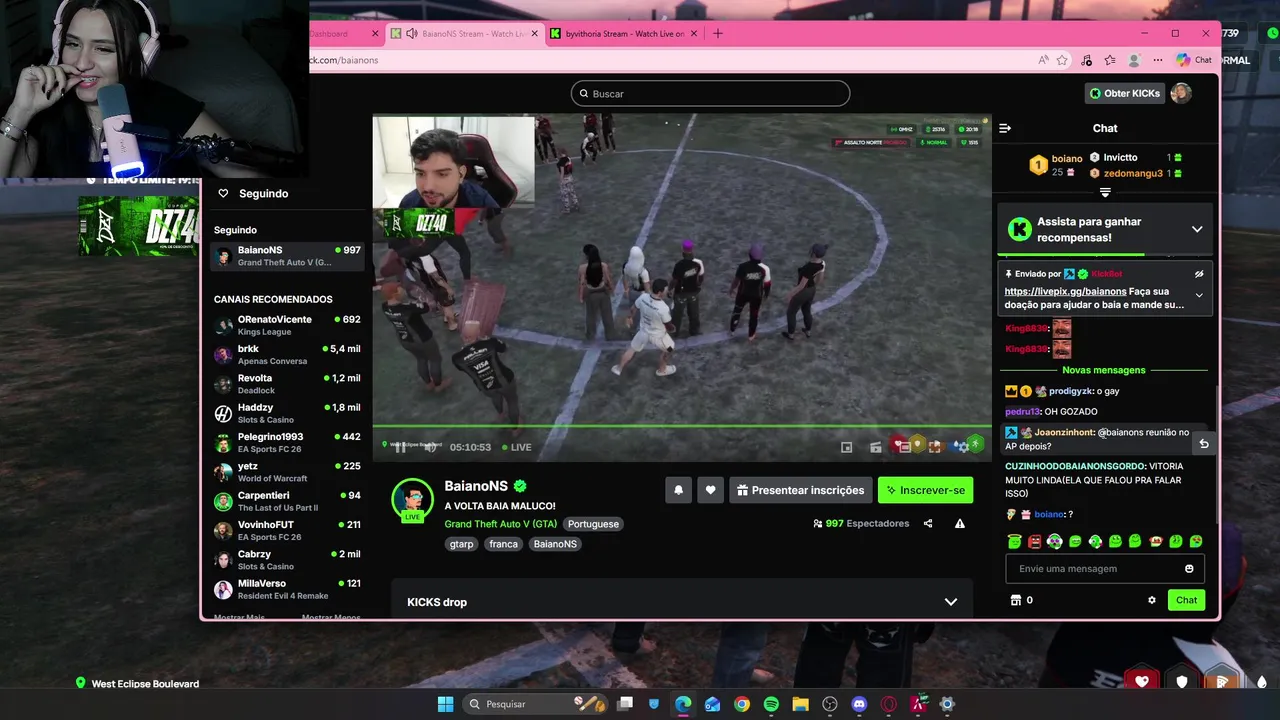Click the BaianoNS tag
This screenshot has height=720, width=1280.
point(555,544)
